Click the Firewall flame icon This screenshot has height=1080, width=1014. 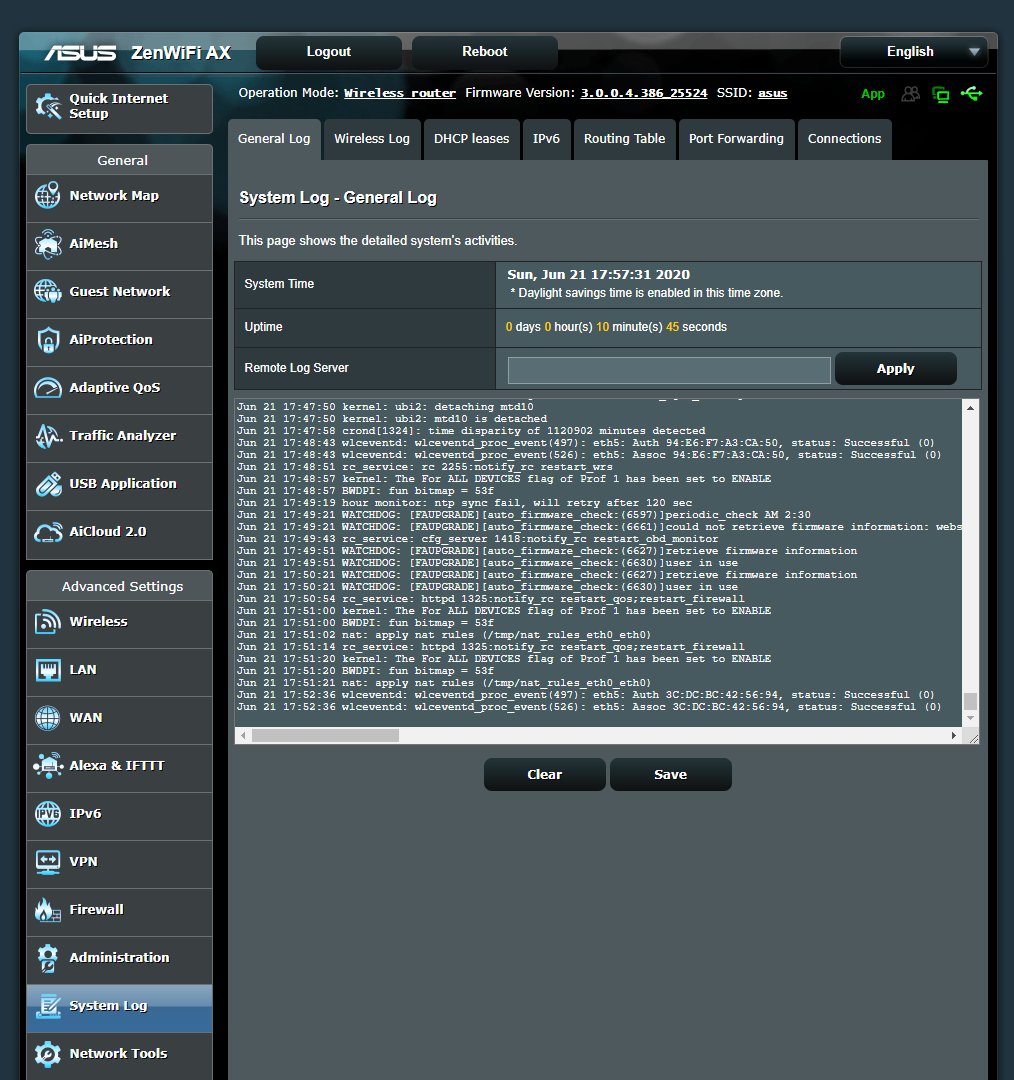tap(48, 909)
